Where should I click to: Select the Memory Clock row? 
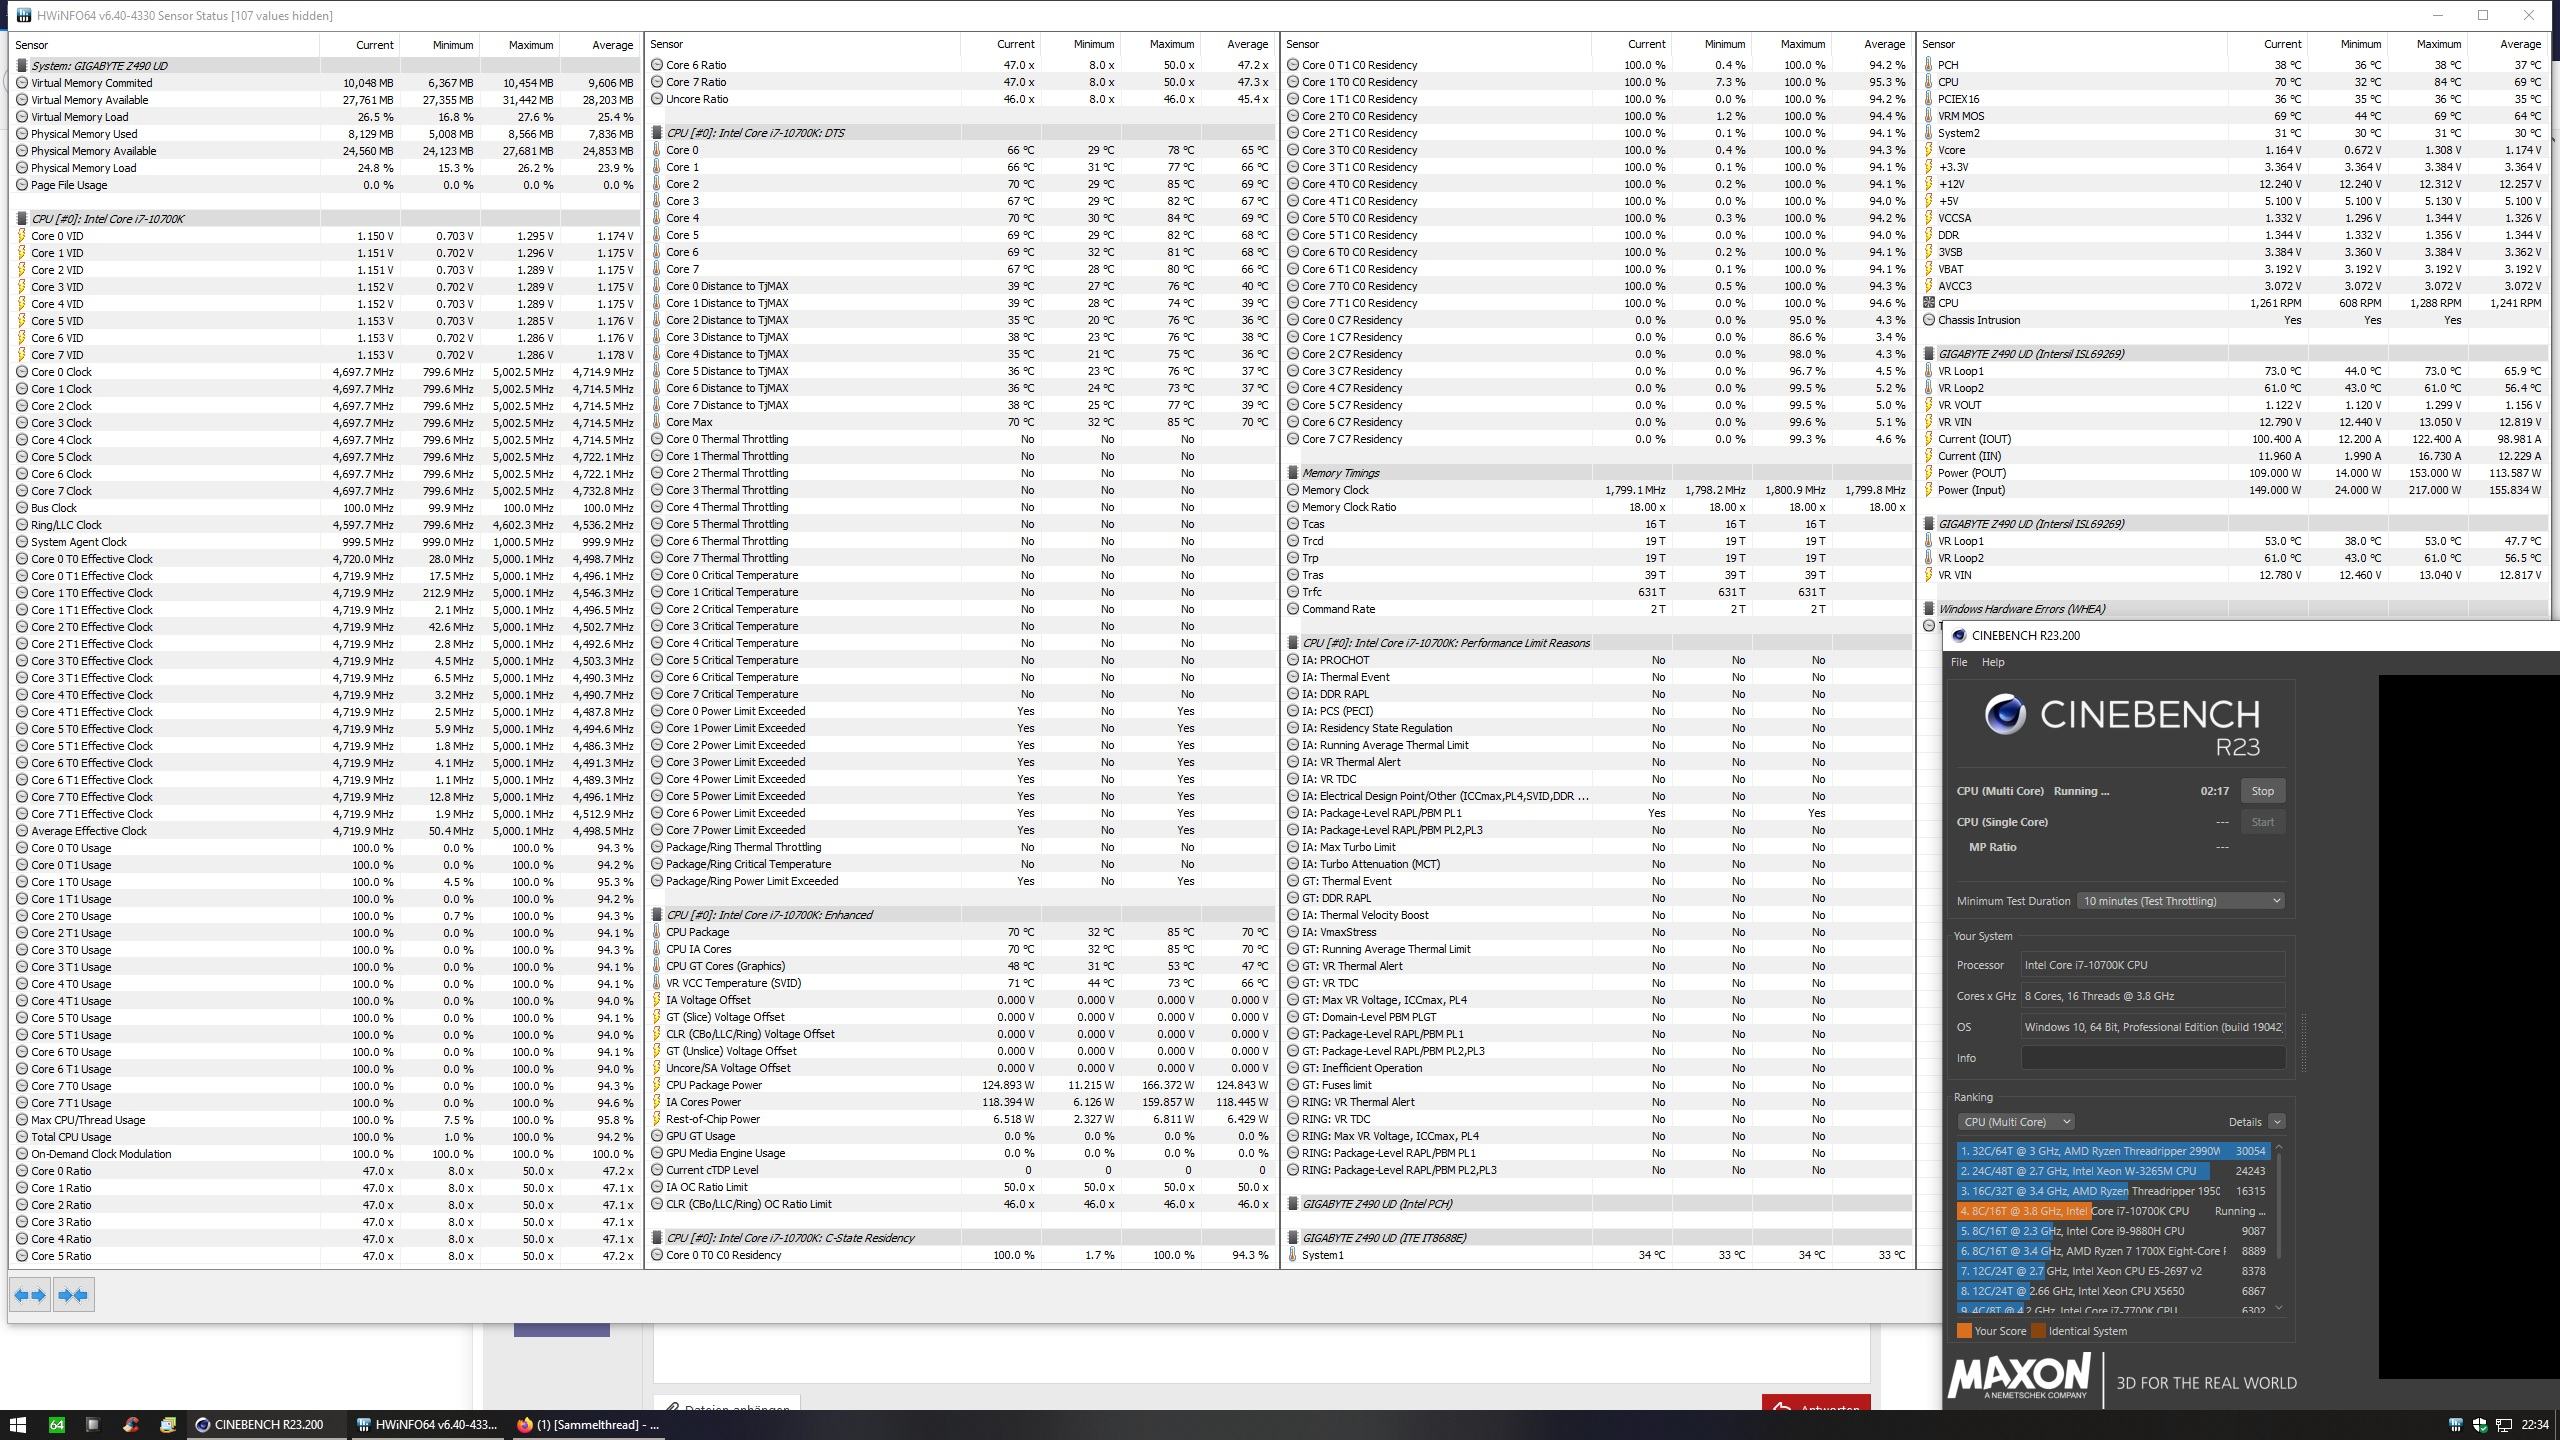(1598, 490)
